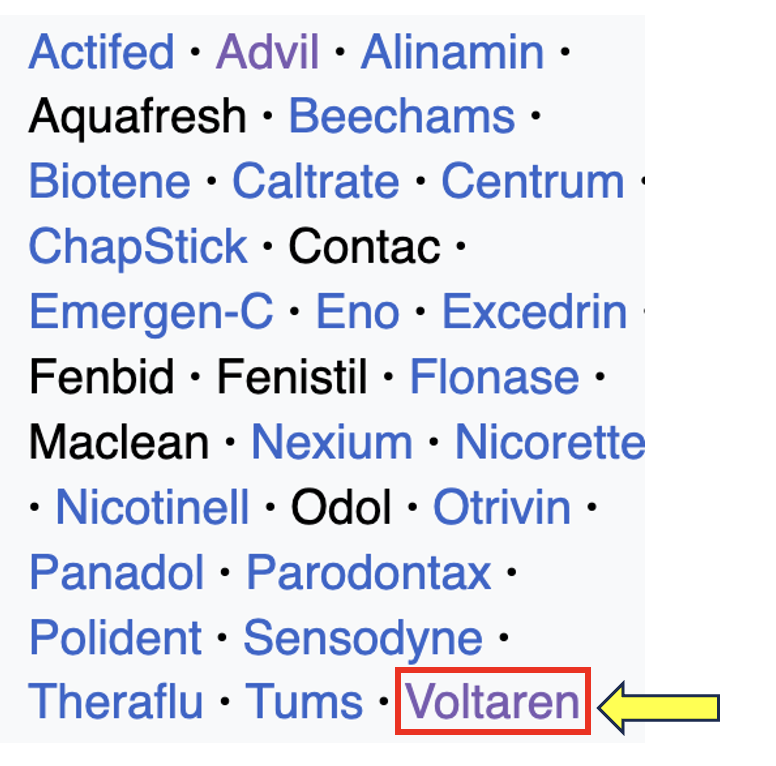The height and width of the screenshot is (766, 776).
Task: Click the highlighted Voltaren link
Action: [x=492, y=702]
